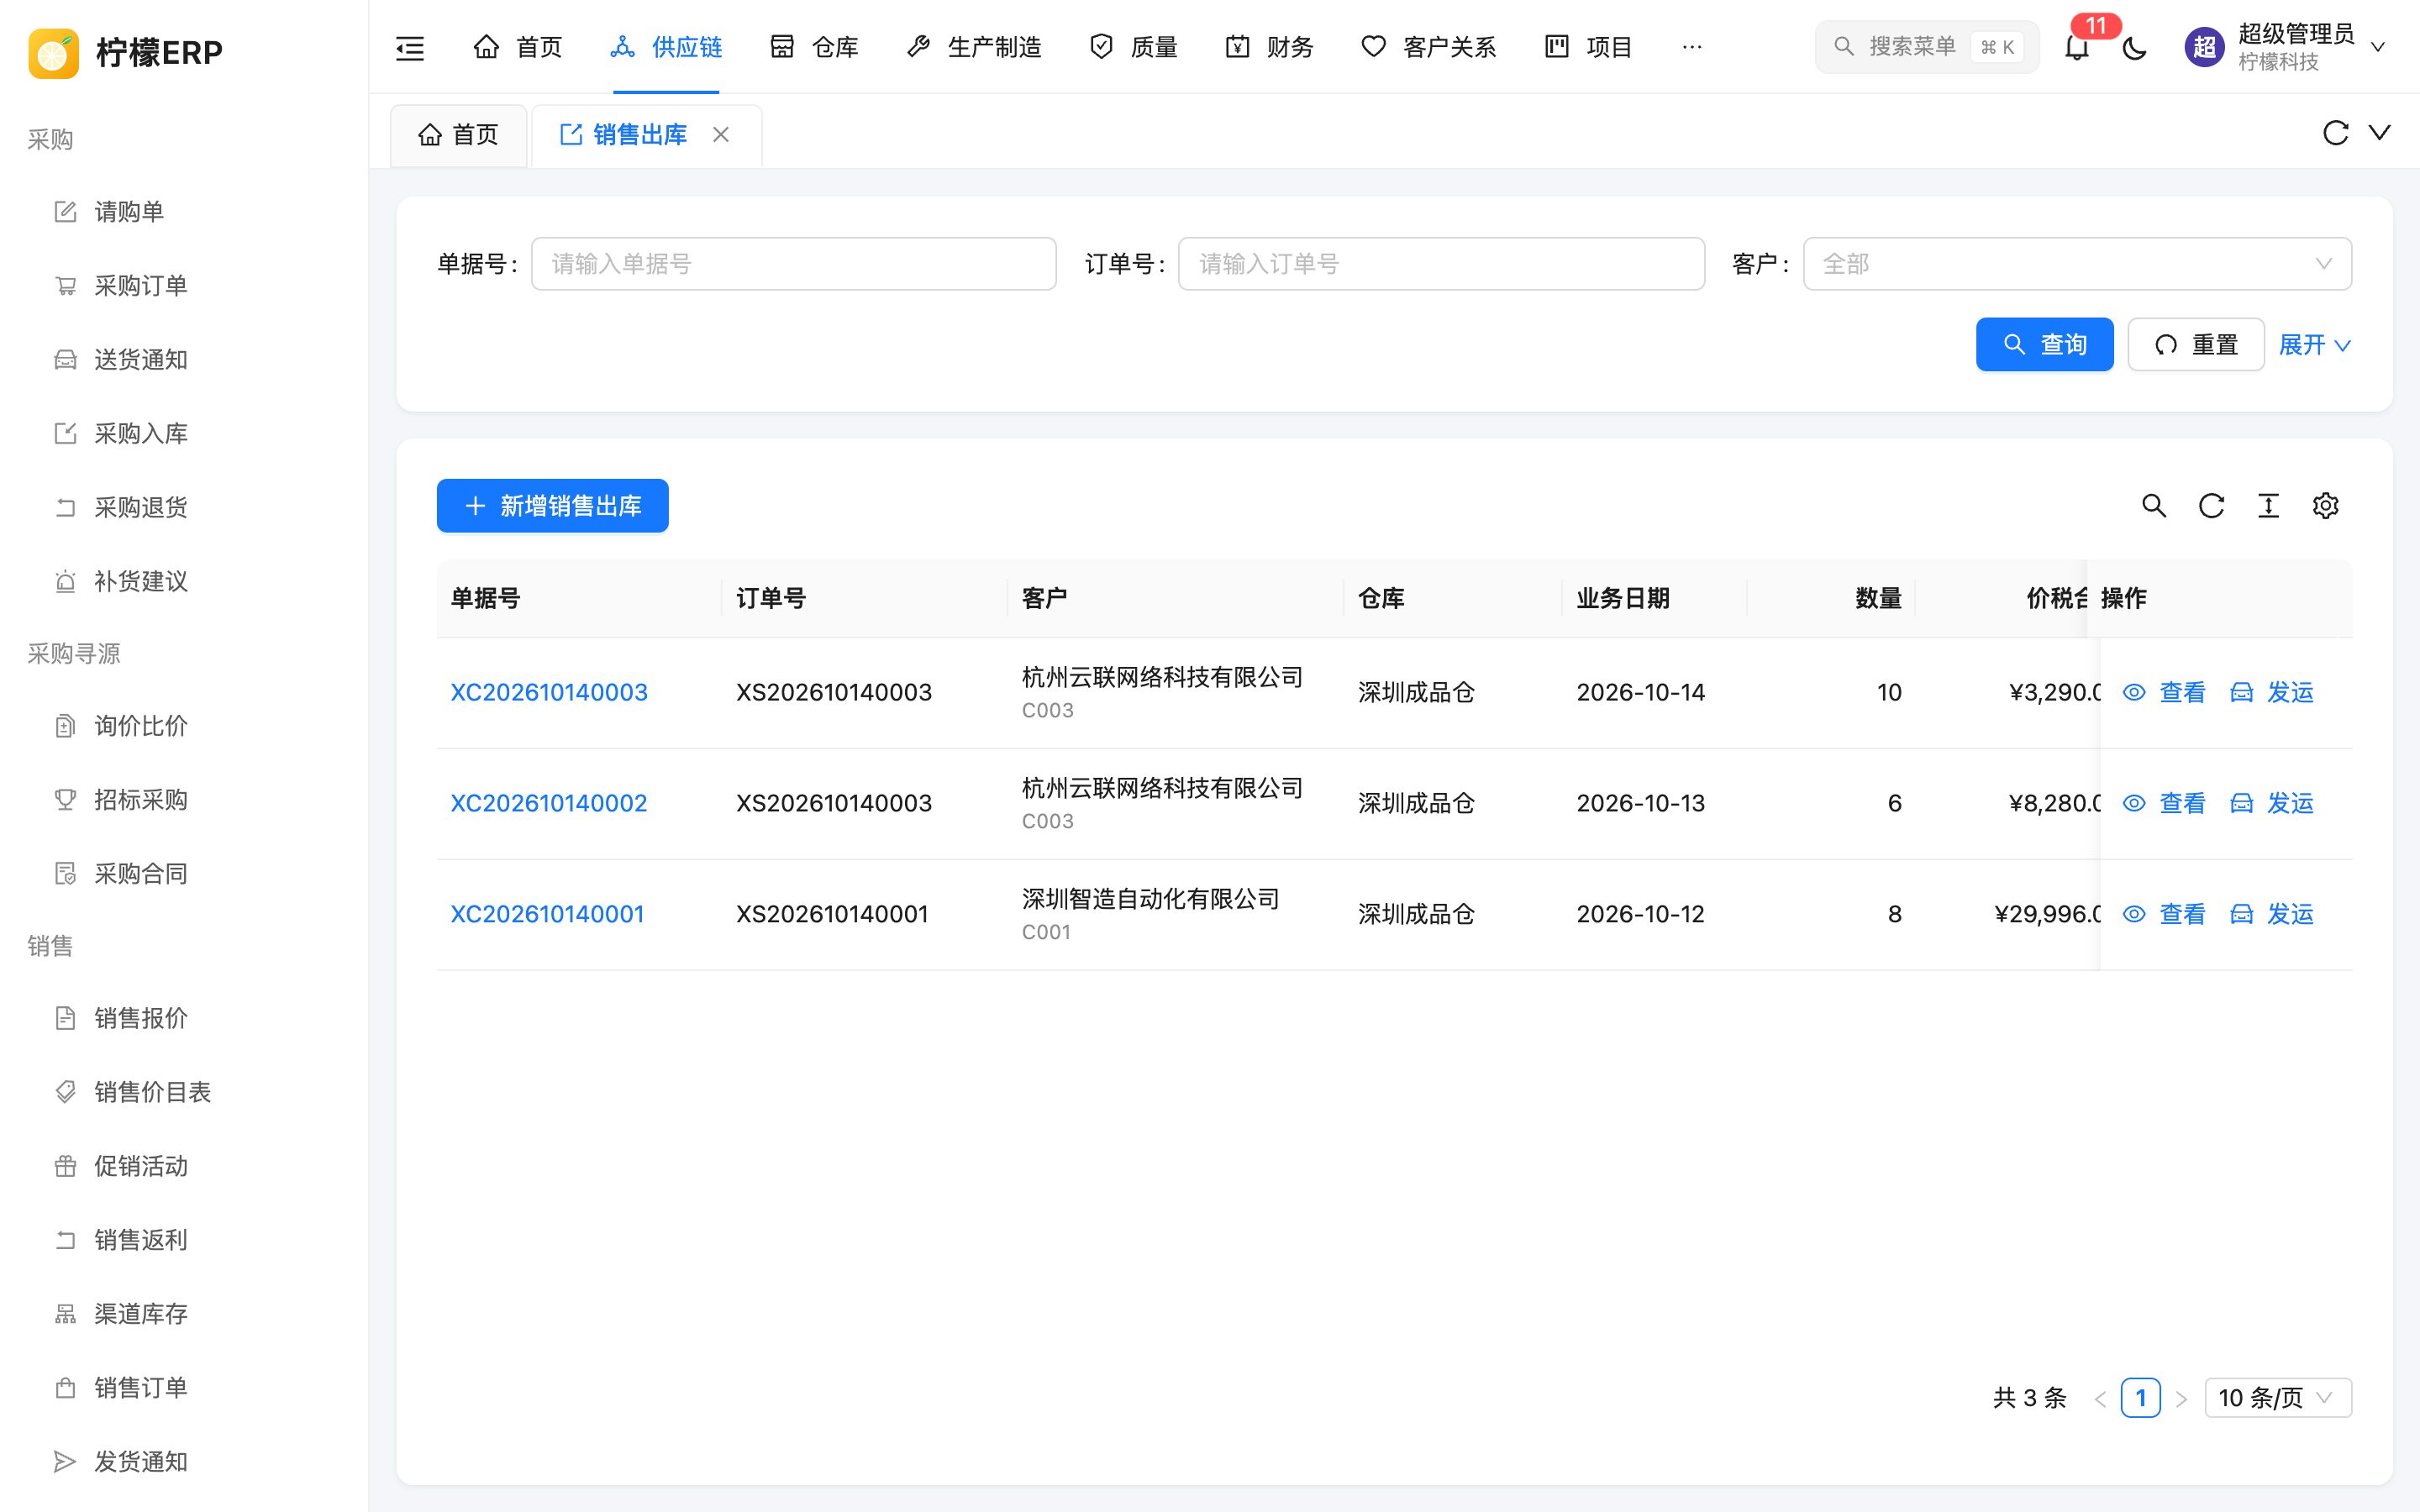Screen dimensions: 2420x1512
Task: Select page 1 in pagination
Action: (x=2140, y=1398)
